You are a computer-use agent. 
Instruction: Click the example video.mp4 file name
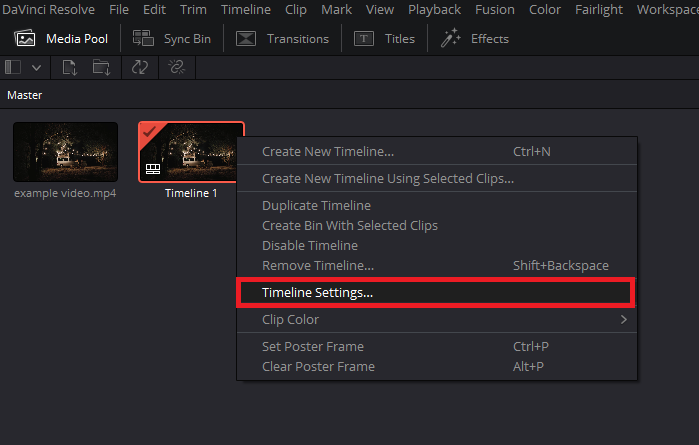pyautogui.click(x=65, y=193)
